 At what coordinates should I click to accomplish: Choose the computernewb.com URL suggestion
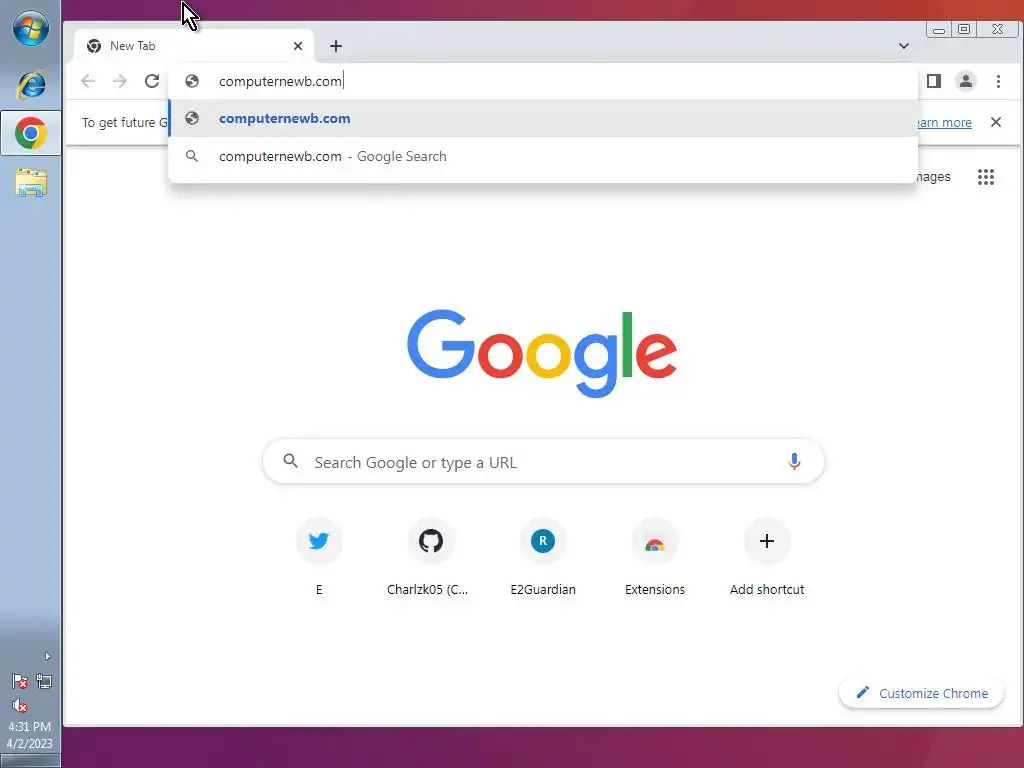pos(543,118)
